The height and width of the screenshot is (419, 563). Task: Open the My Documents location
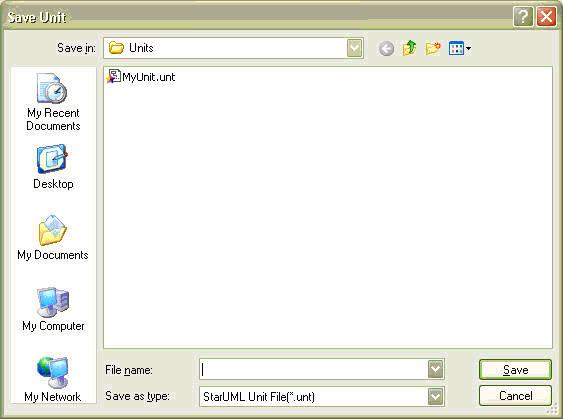pyautogui.click(x=53, y=237)
